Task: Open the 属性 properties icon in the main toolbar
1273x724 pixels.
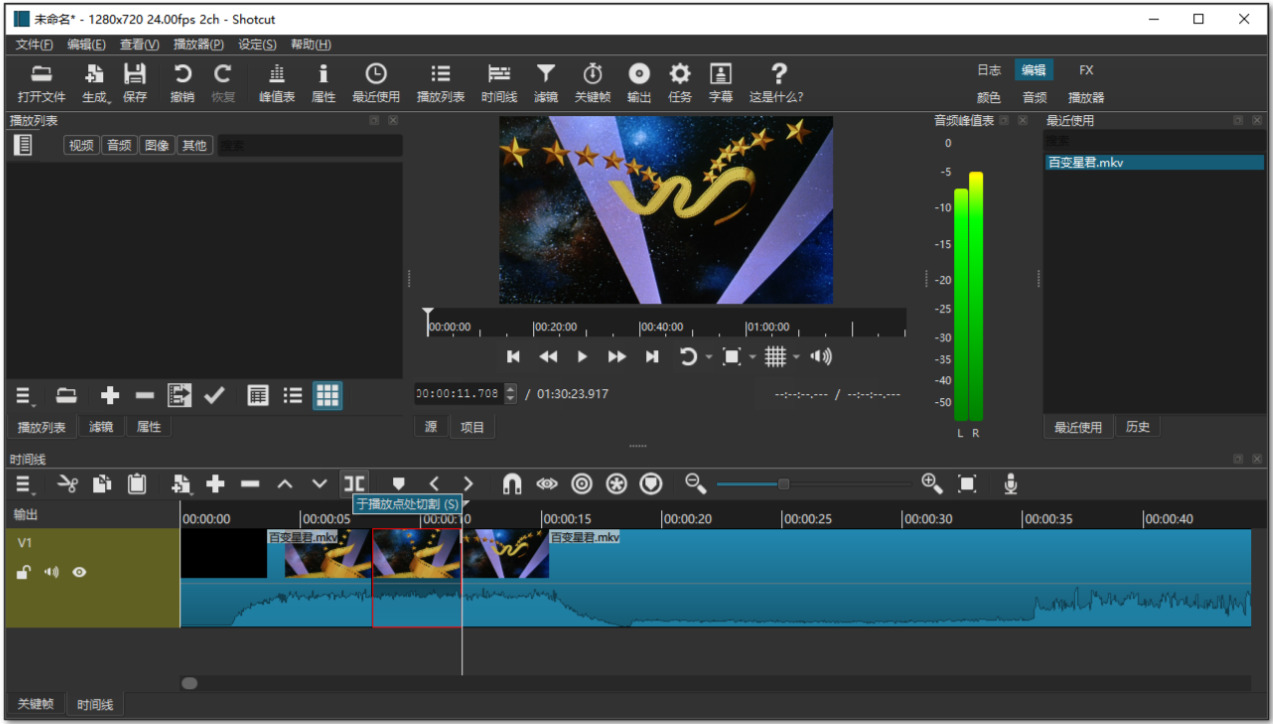Action: 323,74
